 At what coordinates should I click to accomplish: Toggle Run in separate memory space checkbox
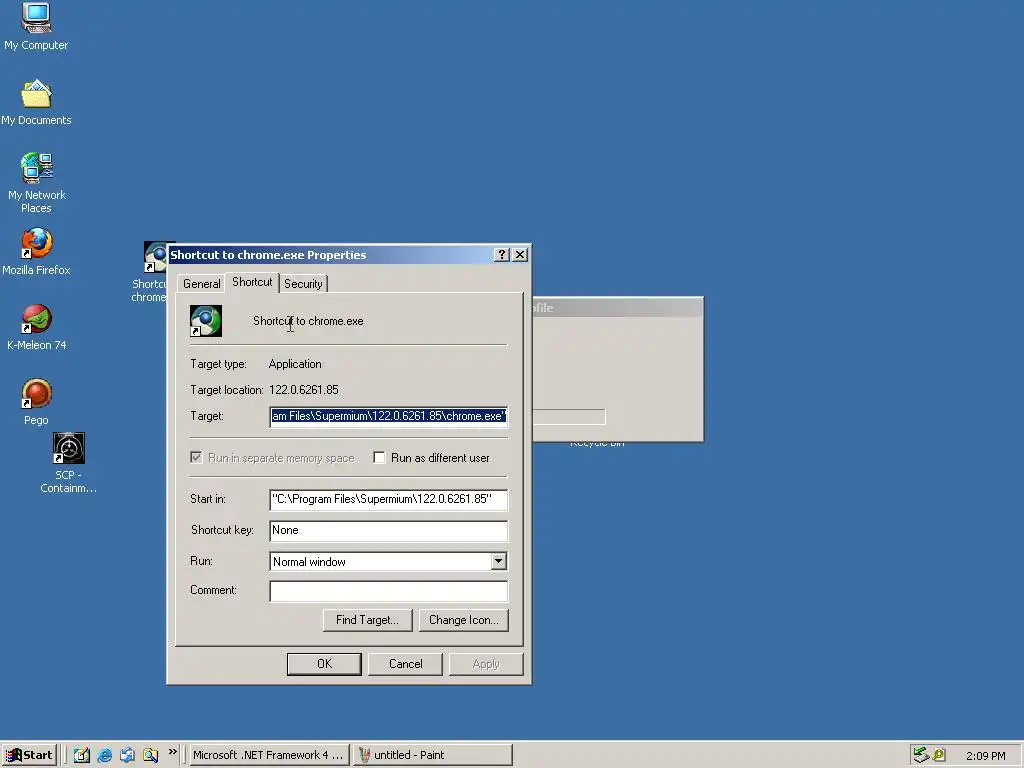click(x=196, y=457)
